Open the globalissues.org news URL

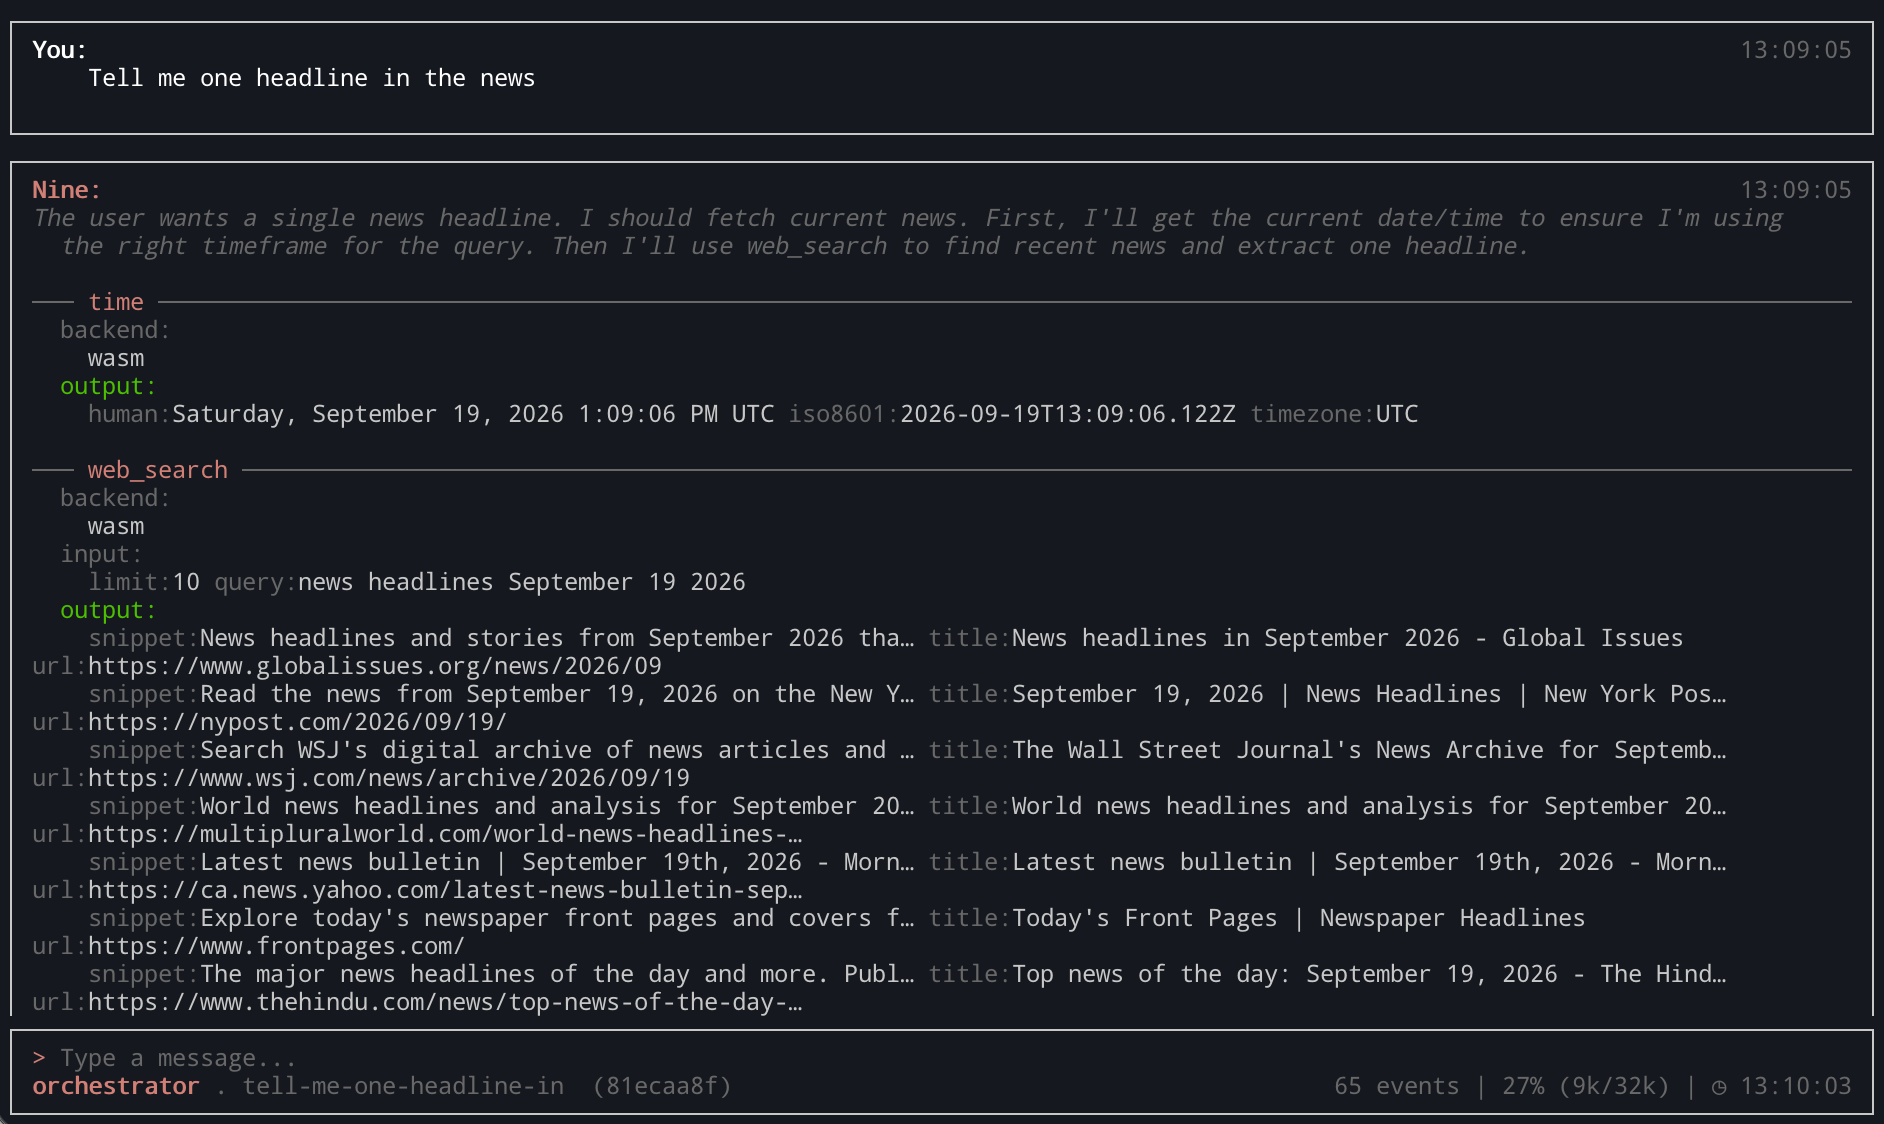coord(375,666)
